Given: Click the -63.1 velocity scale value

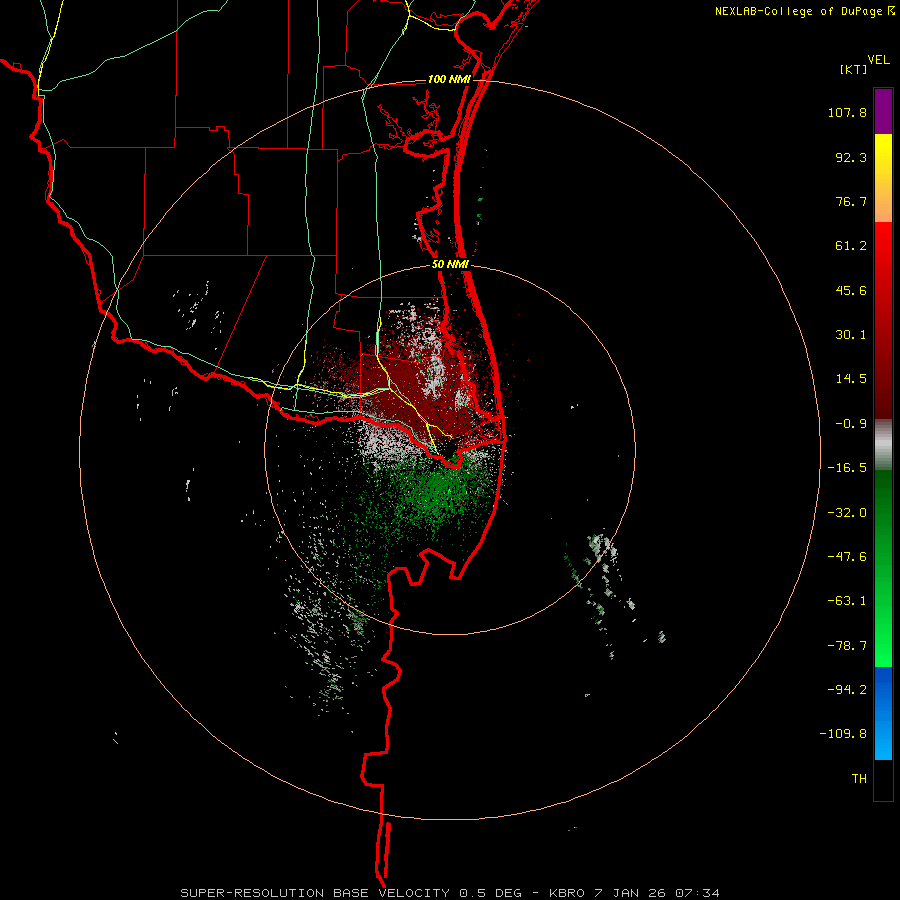Looking at the screenshot, I should coord(847,601).
